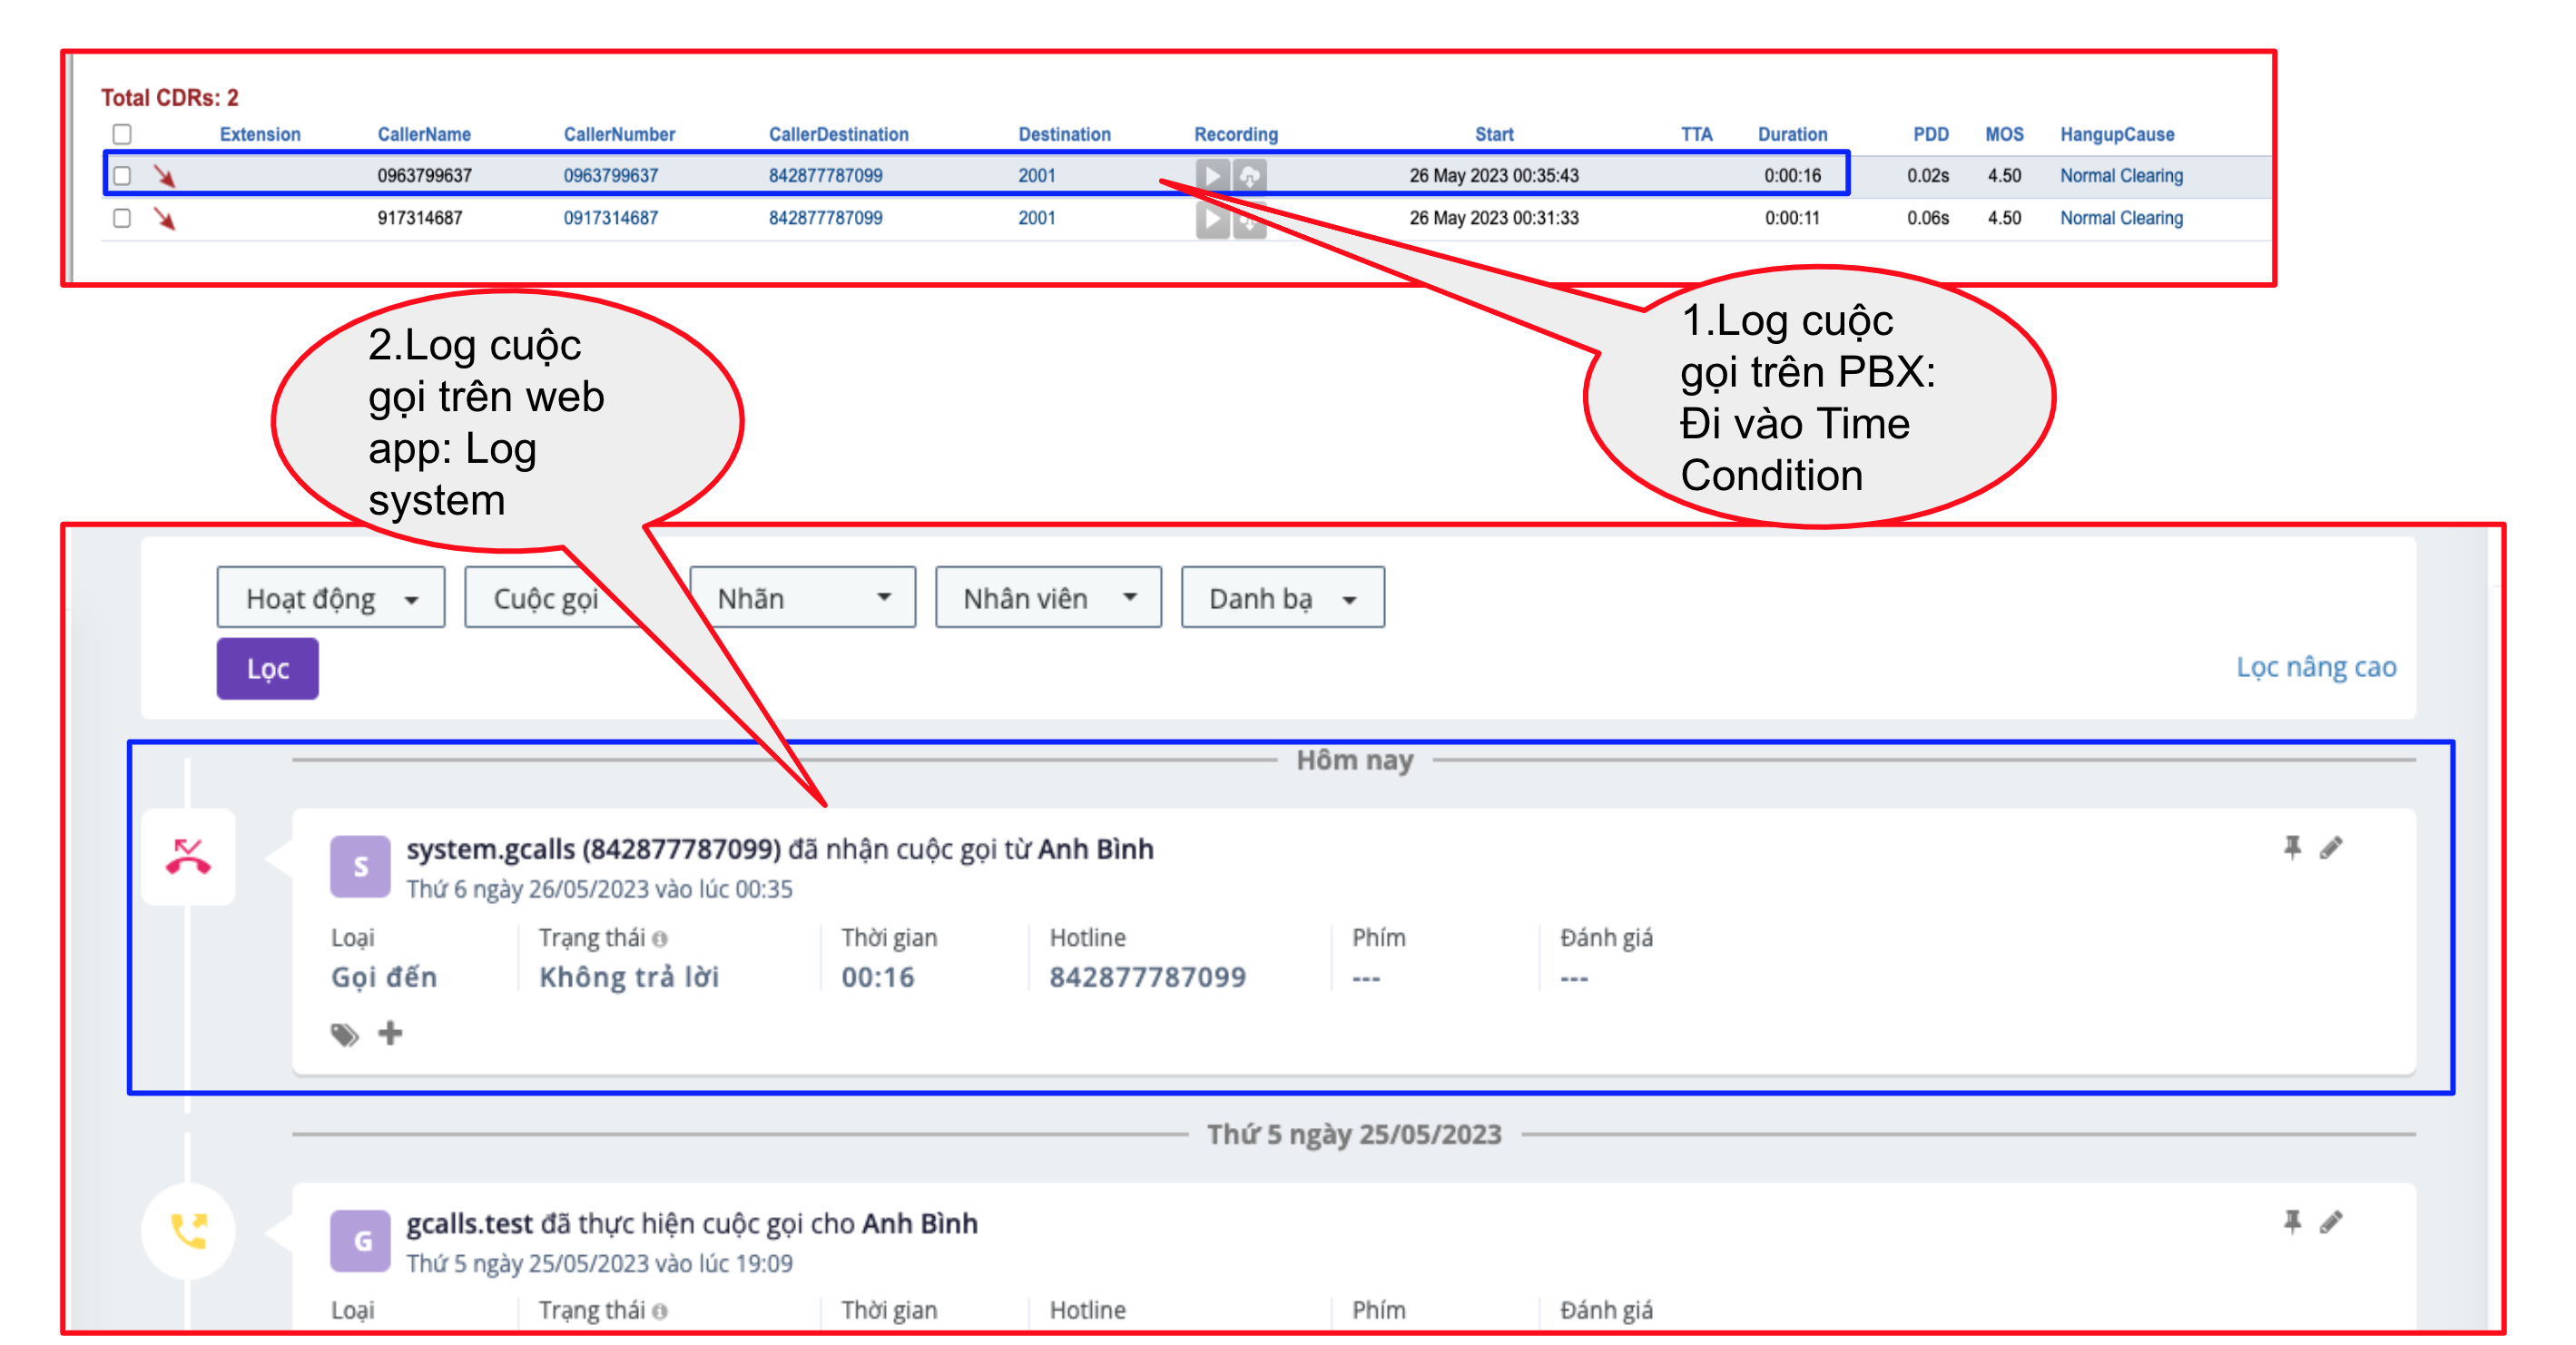Play recording of the 00:35:43 call
The height and width of the screenshot is (1345, 2576).
[x=1211, y=176]
